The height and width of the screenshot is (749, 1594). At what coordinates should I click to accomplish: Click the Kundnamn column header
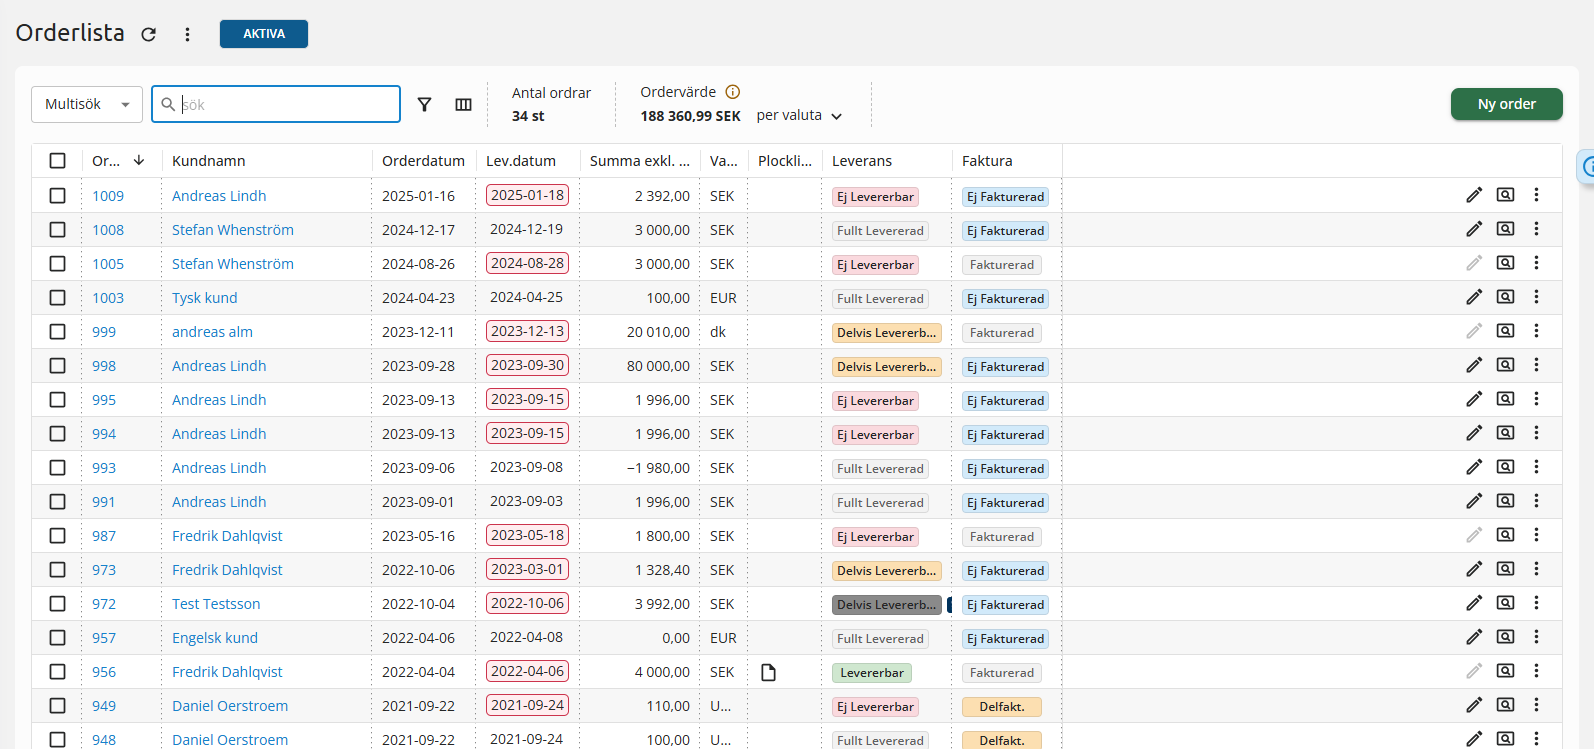pos(208,161)
